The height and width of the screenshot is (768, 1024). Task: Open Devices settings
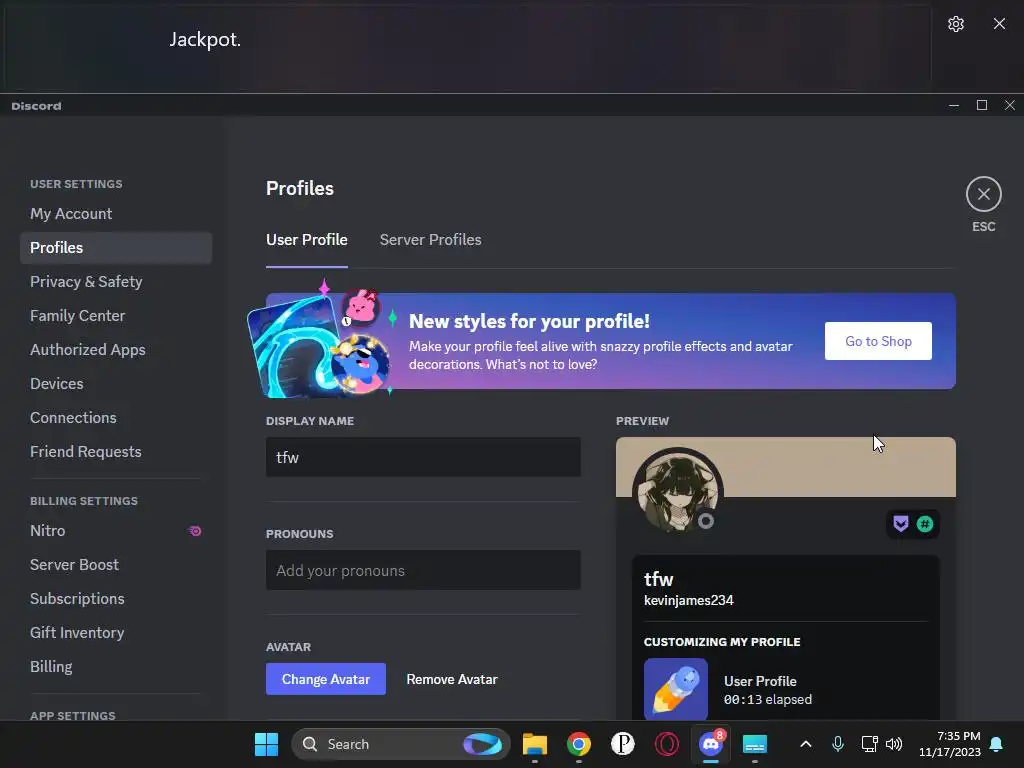click(x=116, y=383)
